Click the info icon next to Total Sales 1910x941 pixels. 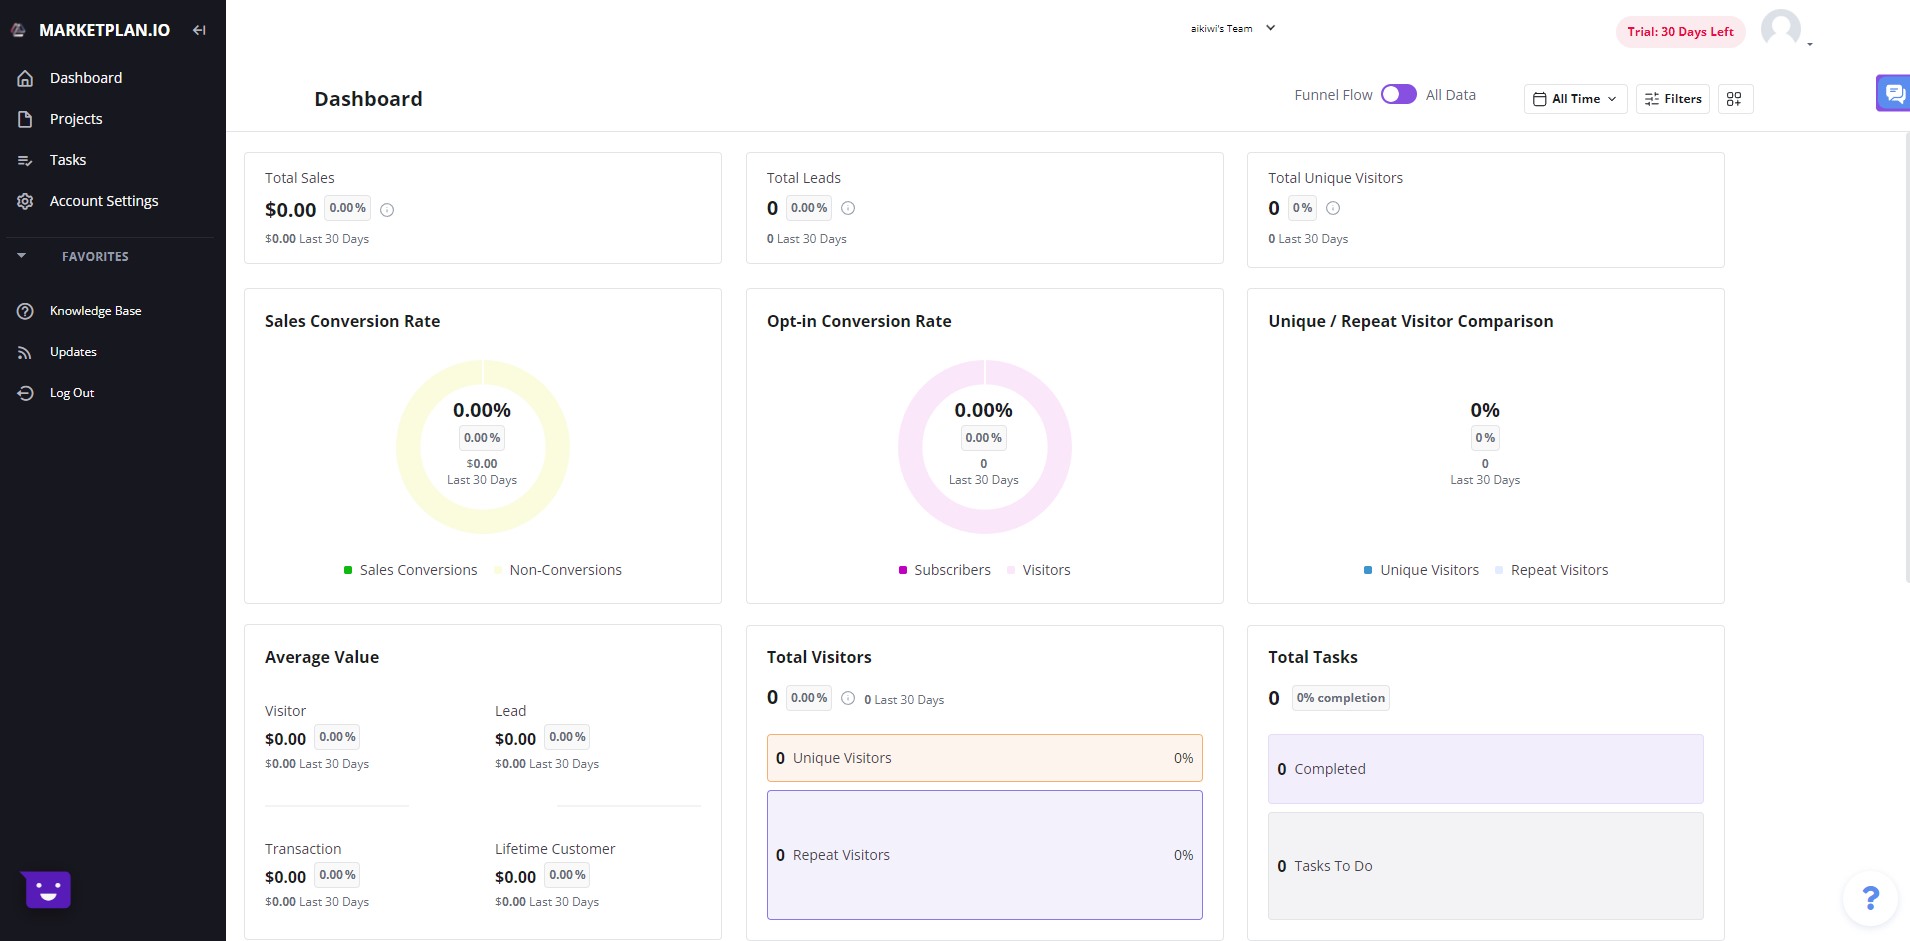387,210
